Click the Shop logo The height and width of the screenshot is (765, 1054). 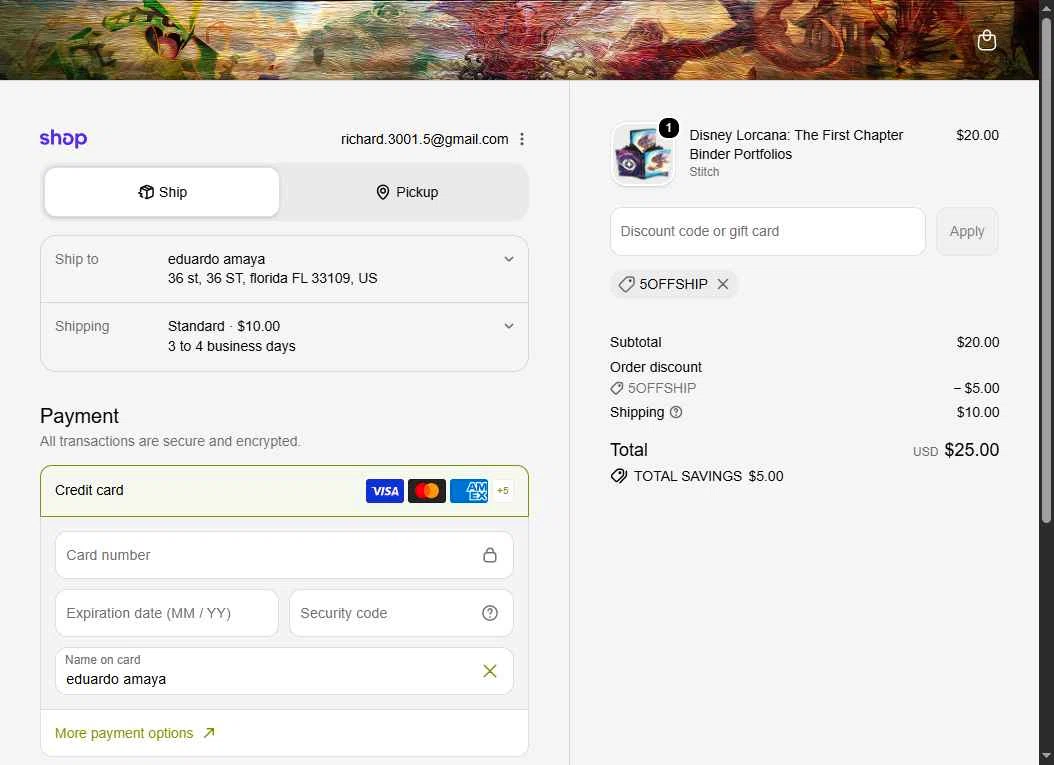click(x=63, y=138)
